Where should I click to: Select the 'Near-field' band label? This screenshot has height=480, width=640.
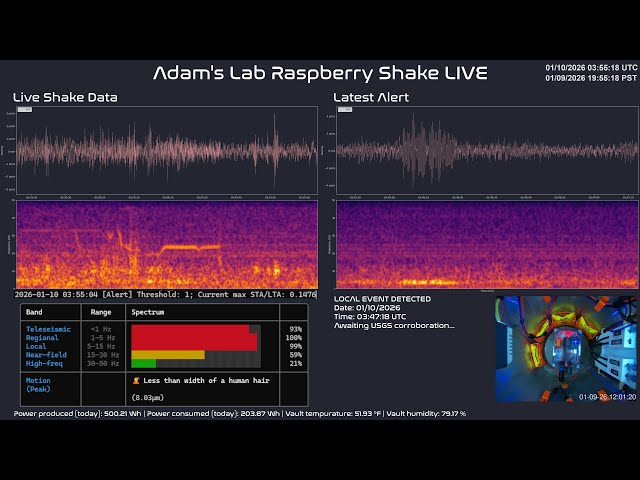tap(46, 355)
